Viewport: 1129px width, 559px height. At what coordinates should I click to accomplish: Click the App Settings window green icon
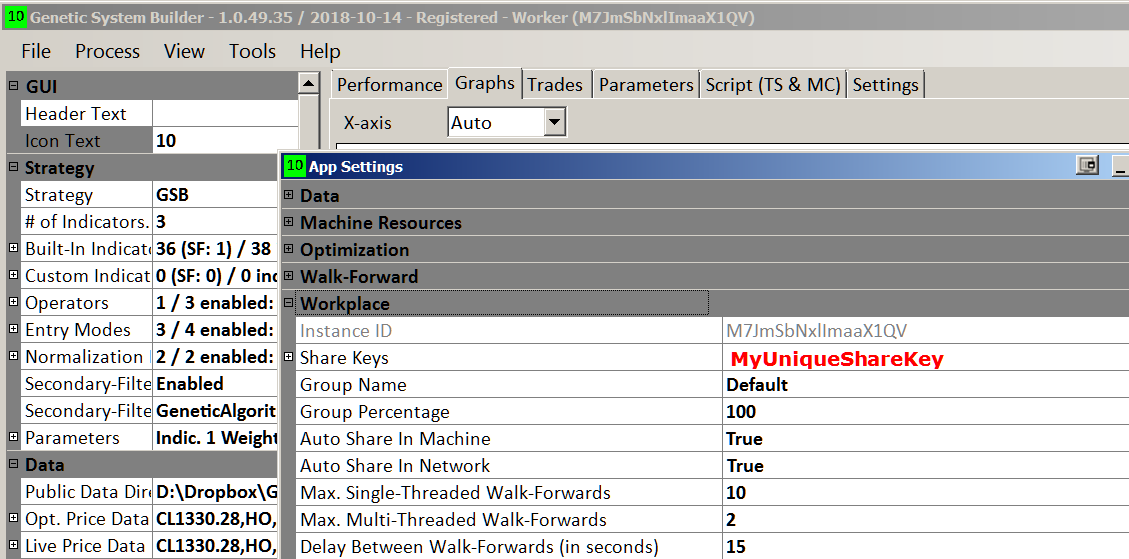(294, 166)
